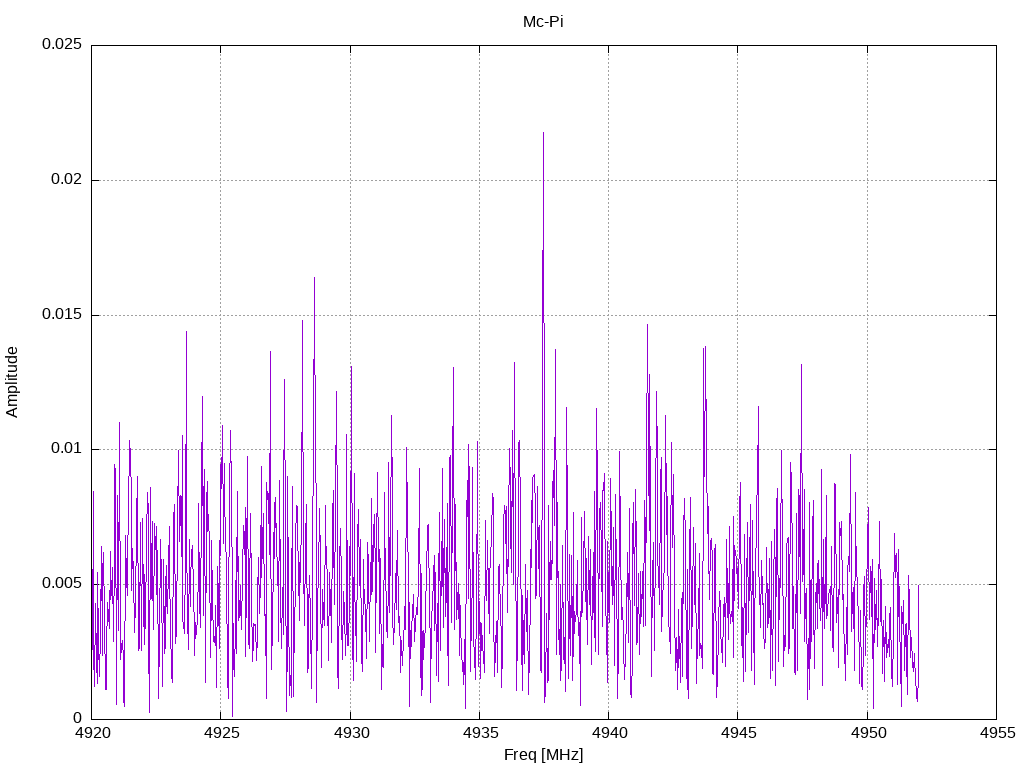Image resolution: width=1024 pixels, height=768 pixels.
Task: Select the 4955 x-axis tick label
Action: coord(996,733)
